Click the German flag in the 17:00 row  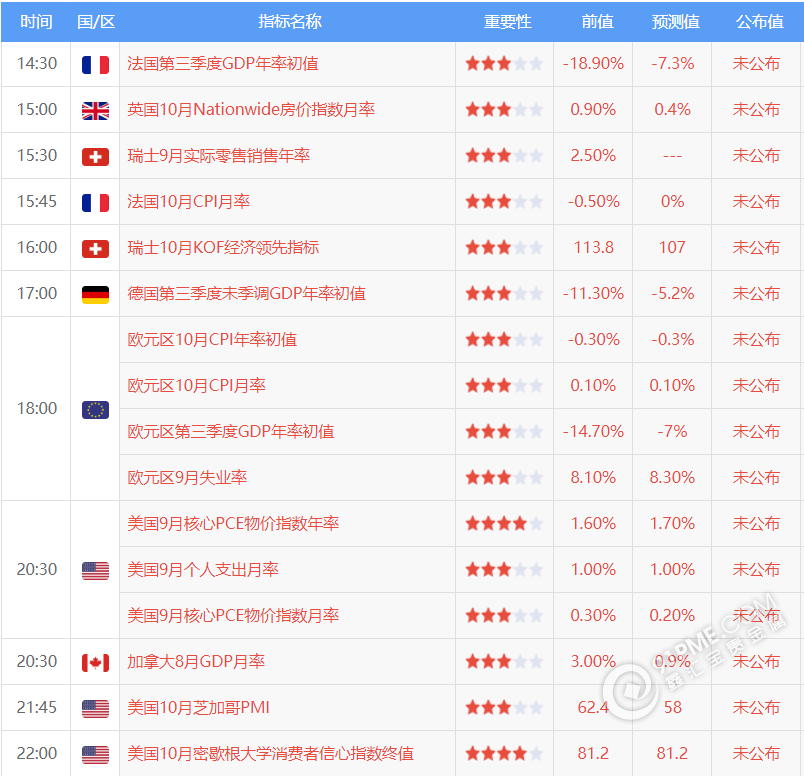[x=95, y=294]
